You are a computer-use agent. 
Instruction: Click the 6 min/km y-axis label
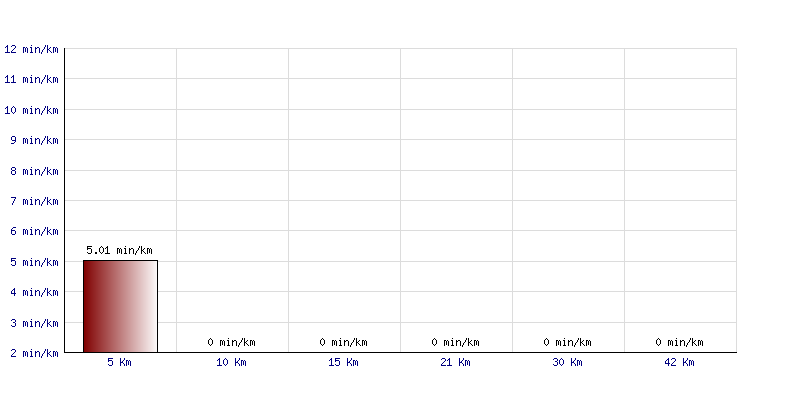34,232
